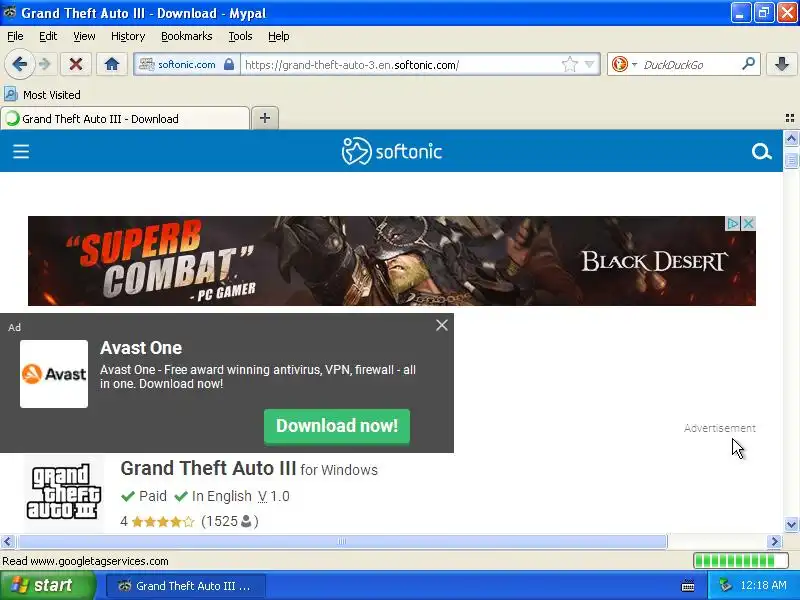Screen dimensions: 800x600
Task: Open the home page icon
Action: (112, 64)
